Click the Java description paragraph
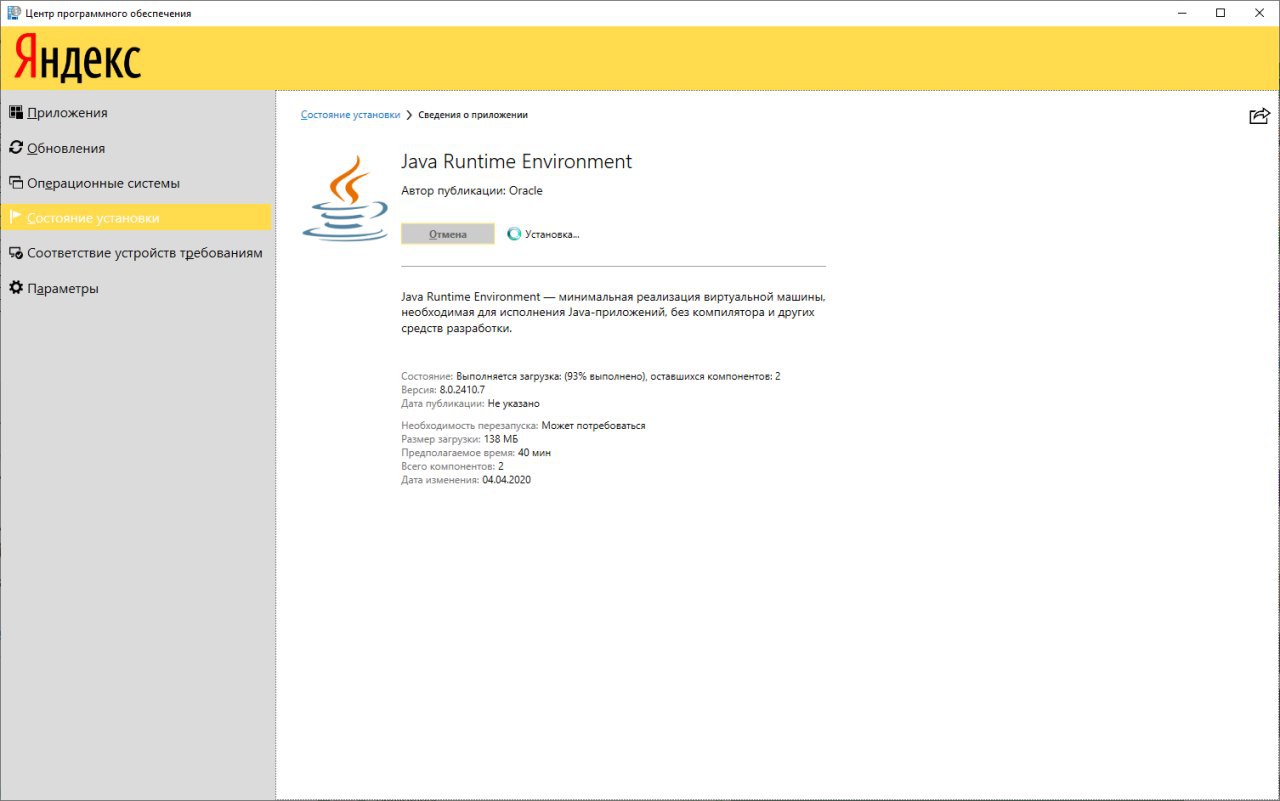This screenshot has height=801, width=1280. pyautogui.click(x=613, y=313)
